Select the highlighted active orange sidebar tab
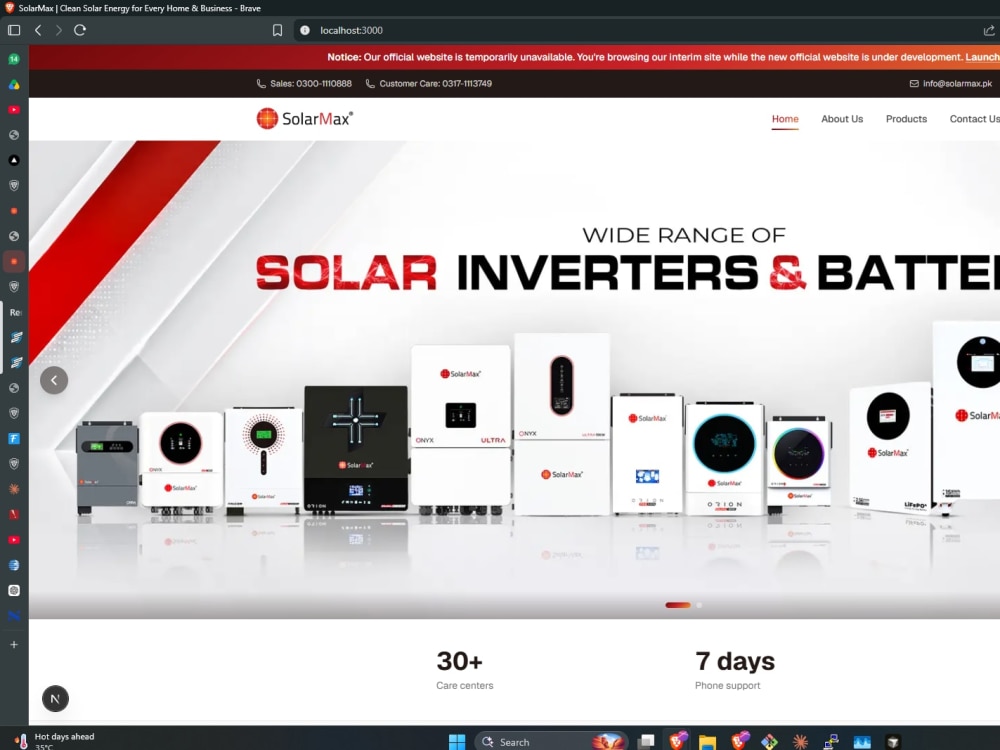1000x750 pixels. tap(14, 261)
